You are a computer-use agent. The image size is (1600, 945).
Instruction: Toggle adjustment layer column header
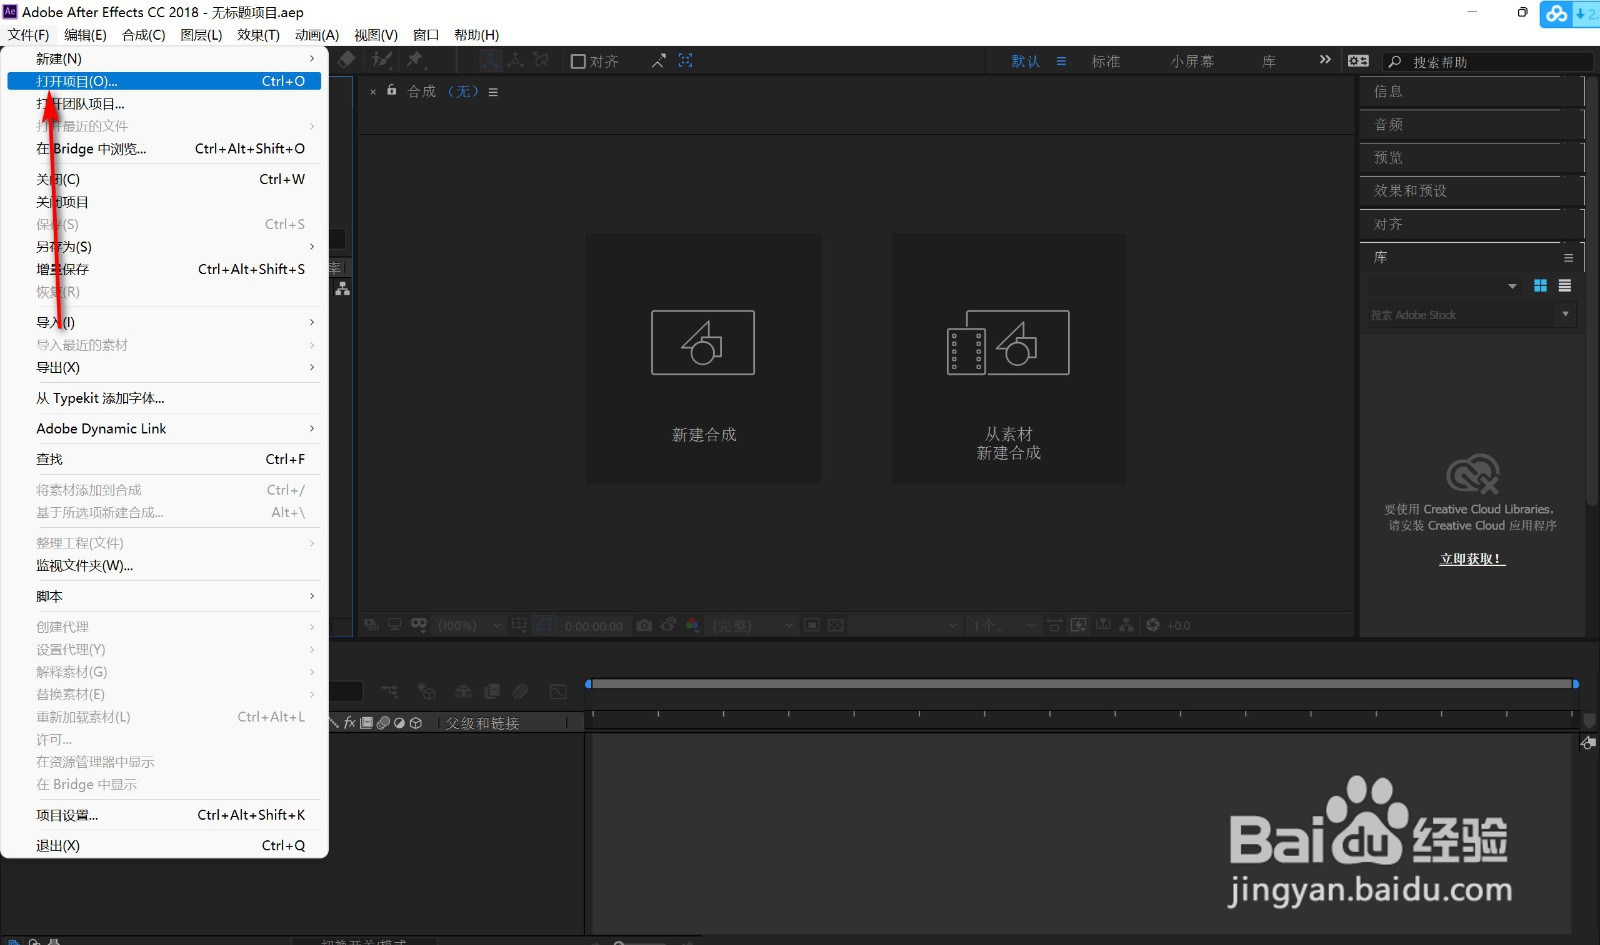point(400,722)
